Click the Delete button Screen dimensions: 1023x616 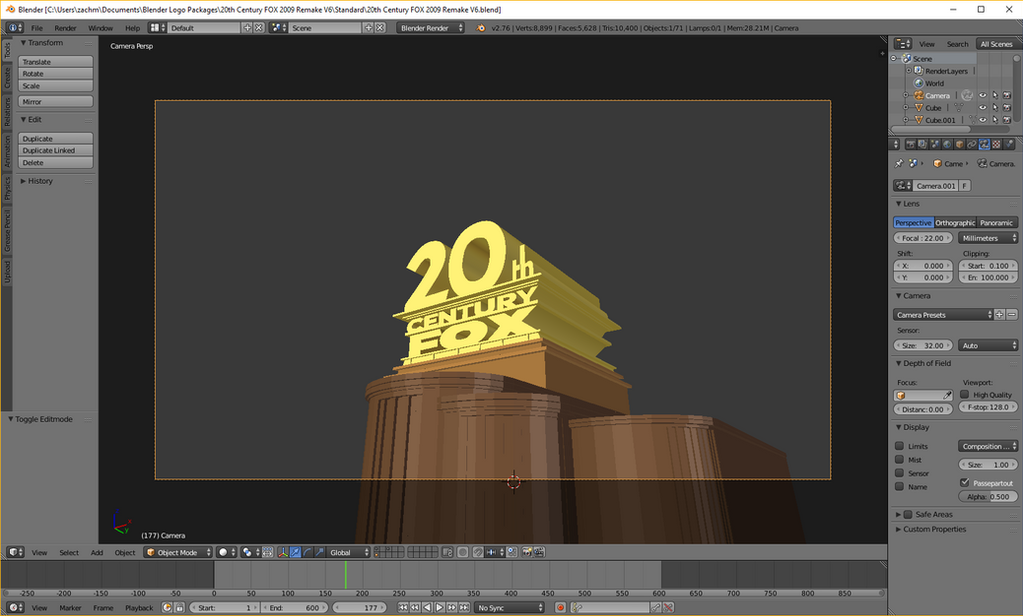[x=55, y=162]
